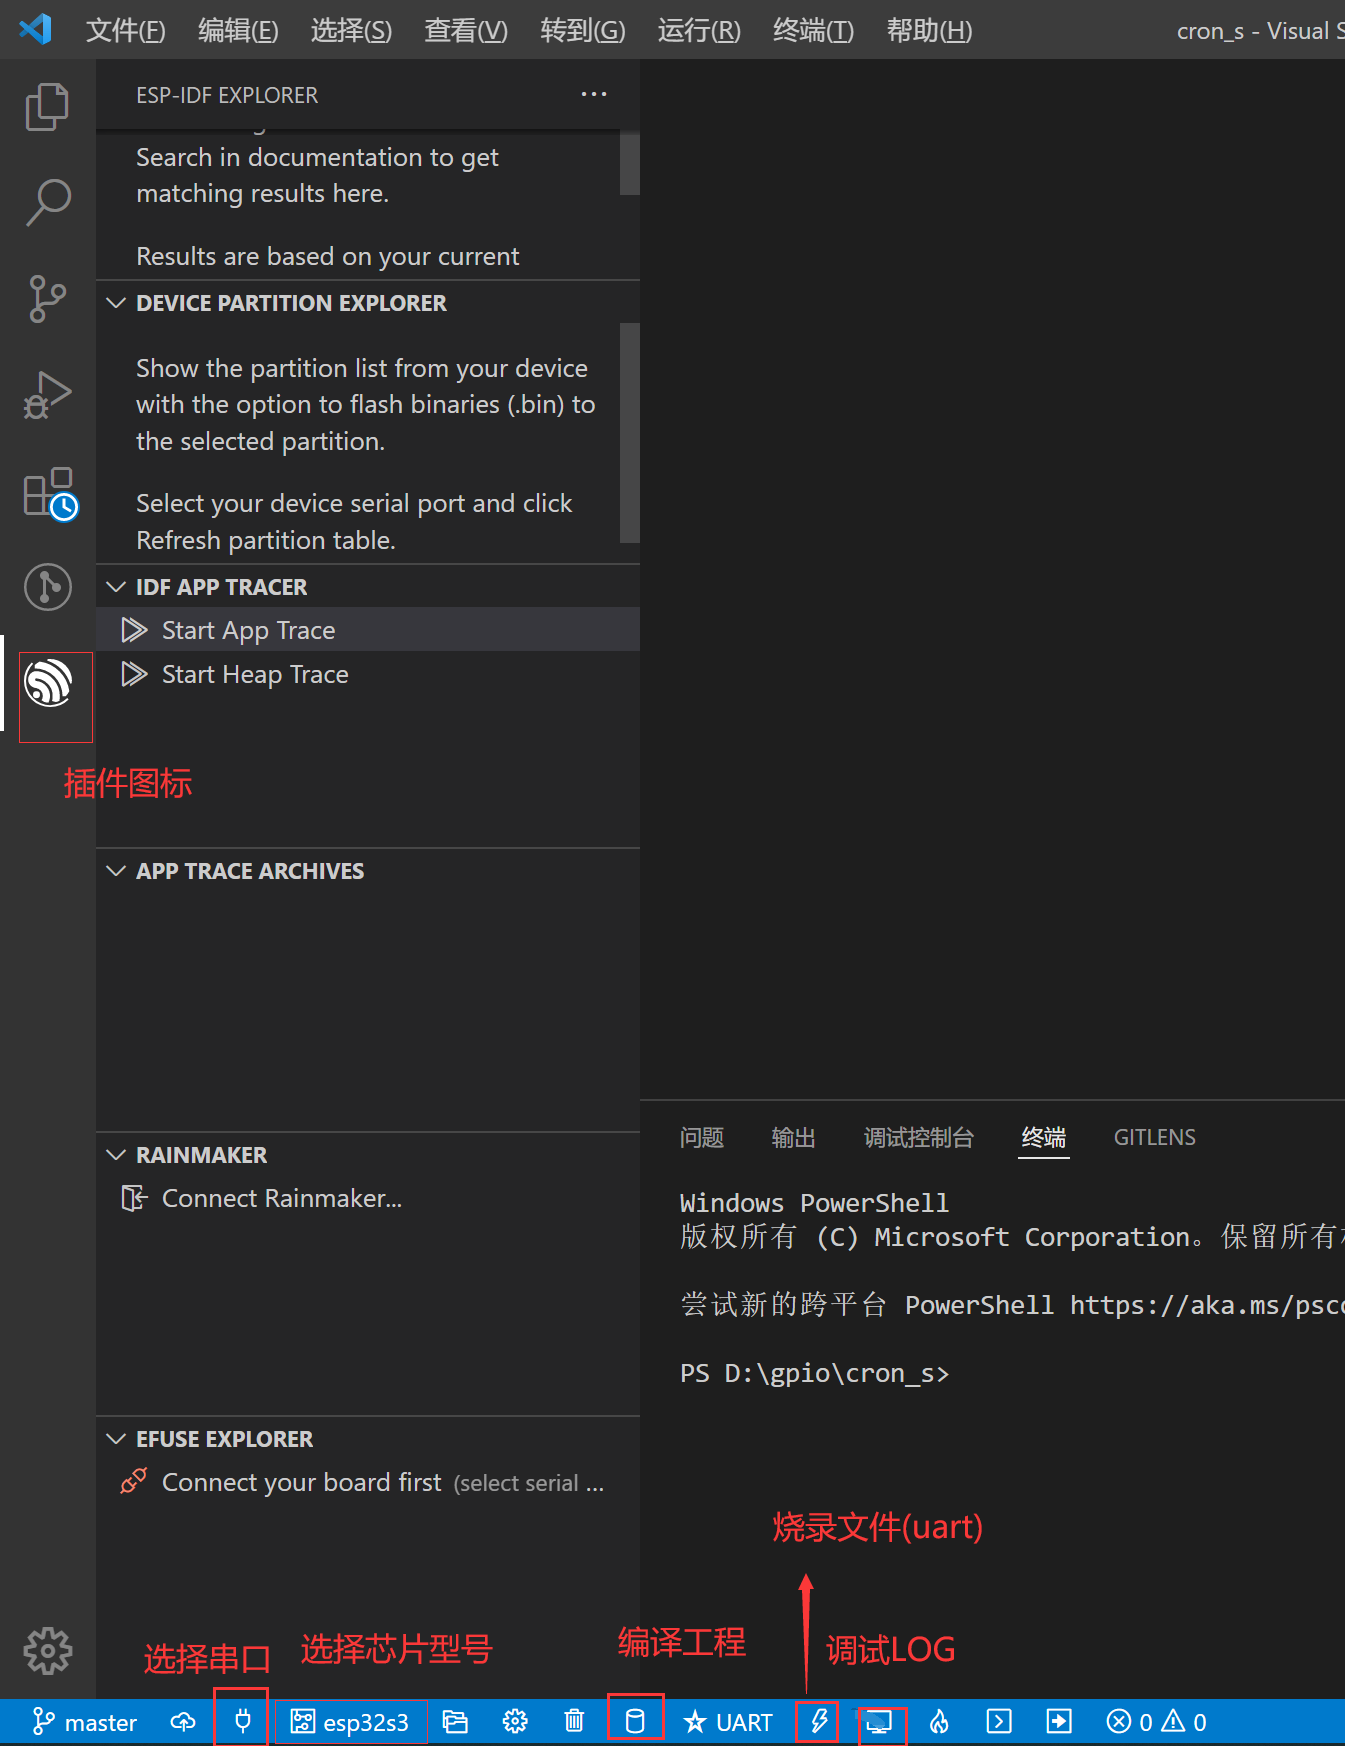Image resolution: width=1345 pixels, height=1746 pixels.
Task: Click the trash full-clean icon in status bar
Action: (x=574, y=1721)
